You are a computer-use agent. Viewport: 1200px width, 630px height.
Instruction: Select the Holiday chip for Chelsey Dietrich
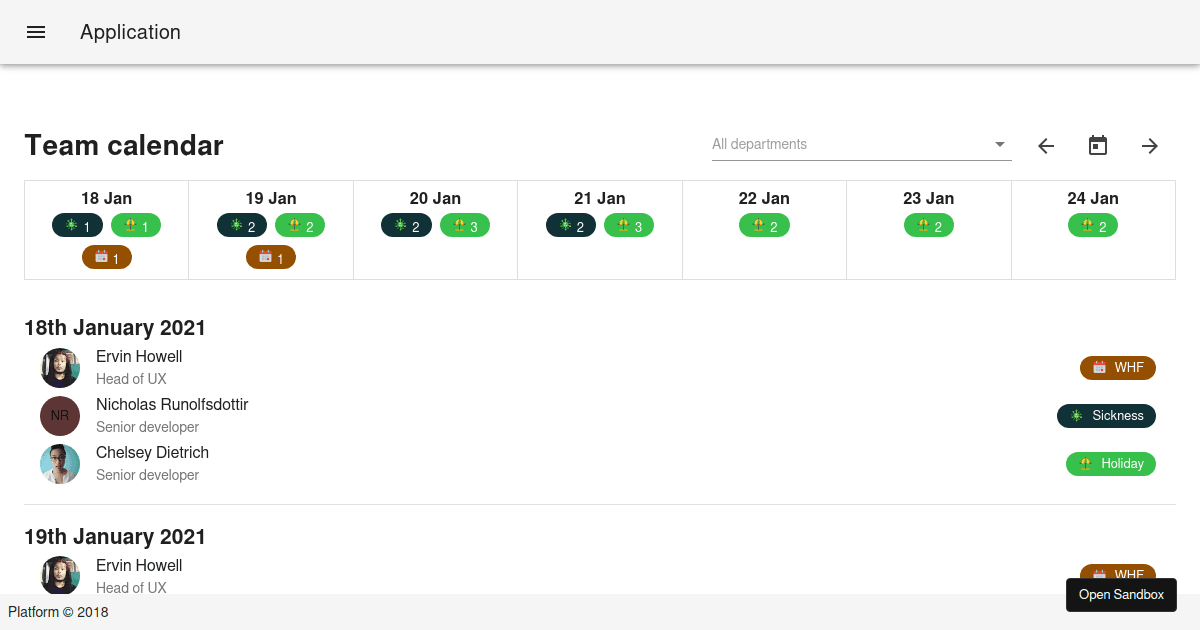click(1110, 464)
